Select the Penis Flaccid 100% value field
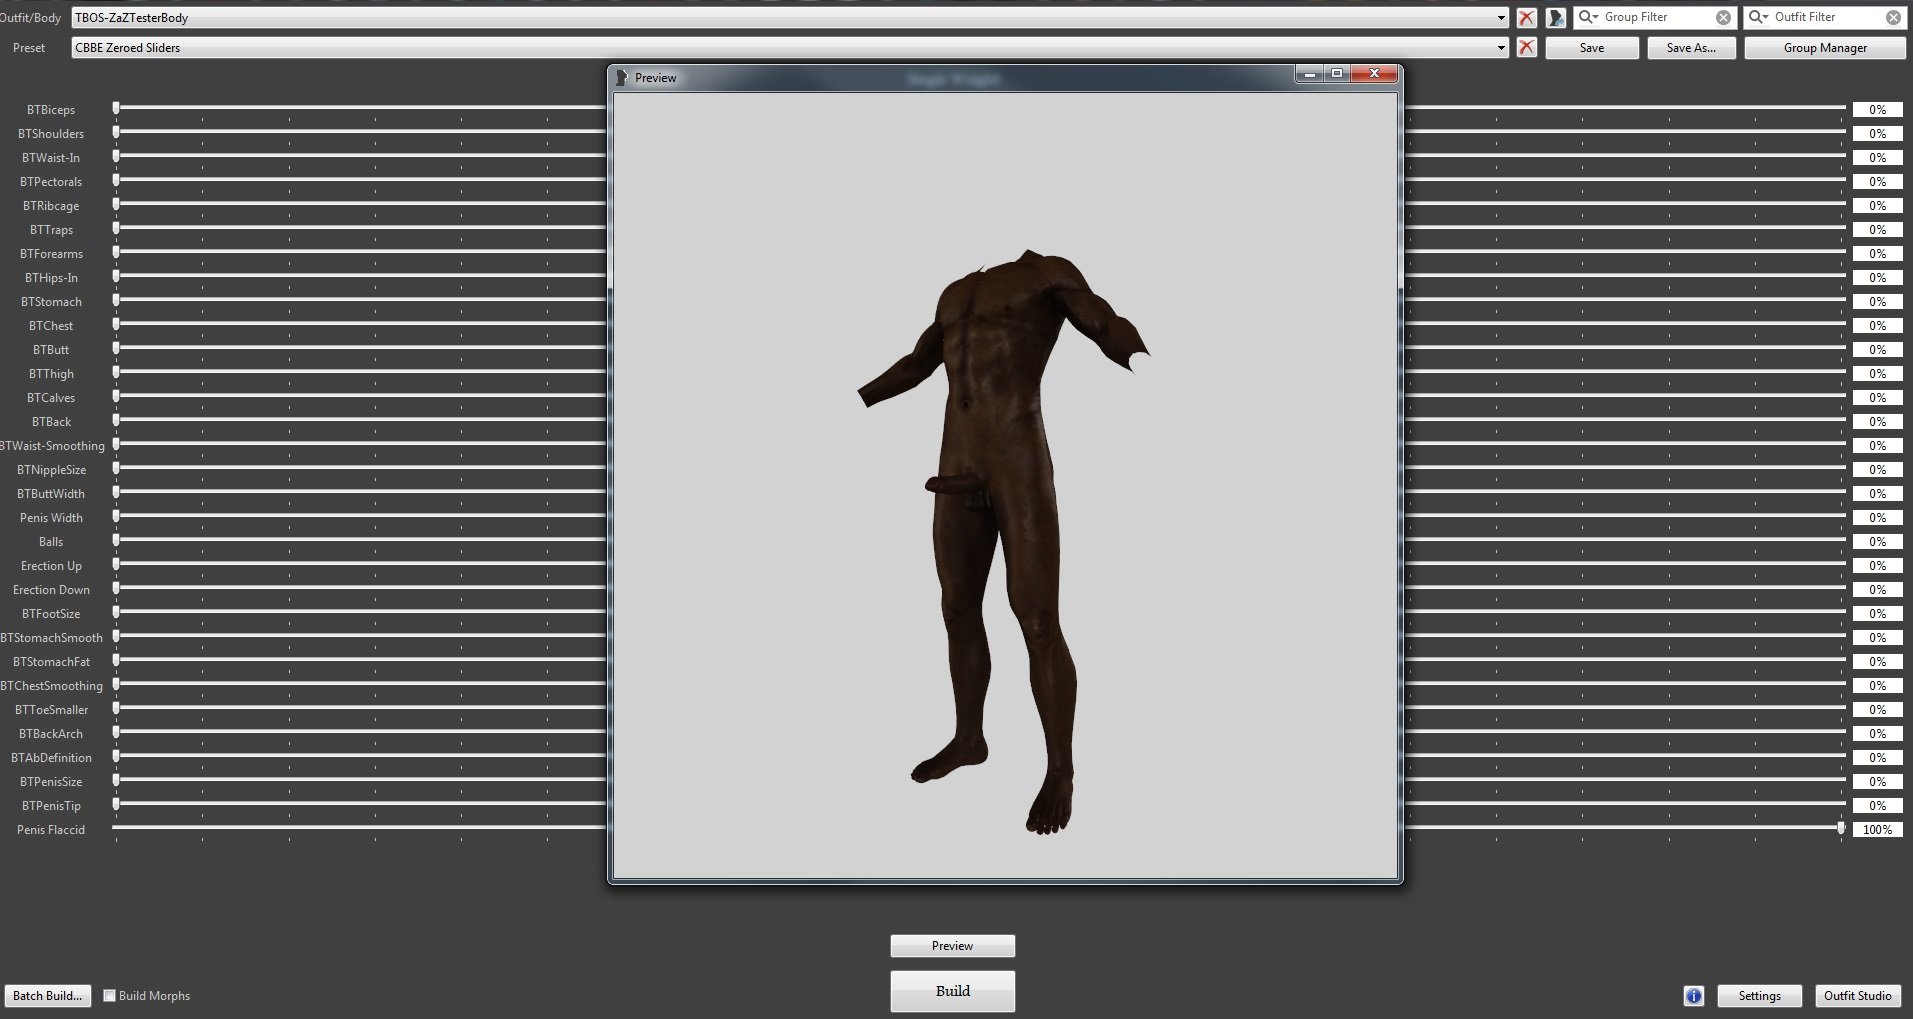Image resolution: width=1913 pixels, height=1019 pixels. tap(1878, 830)
